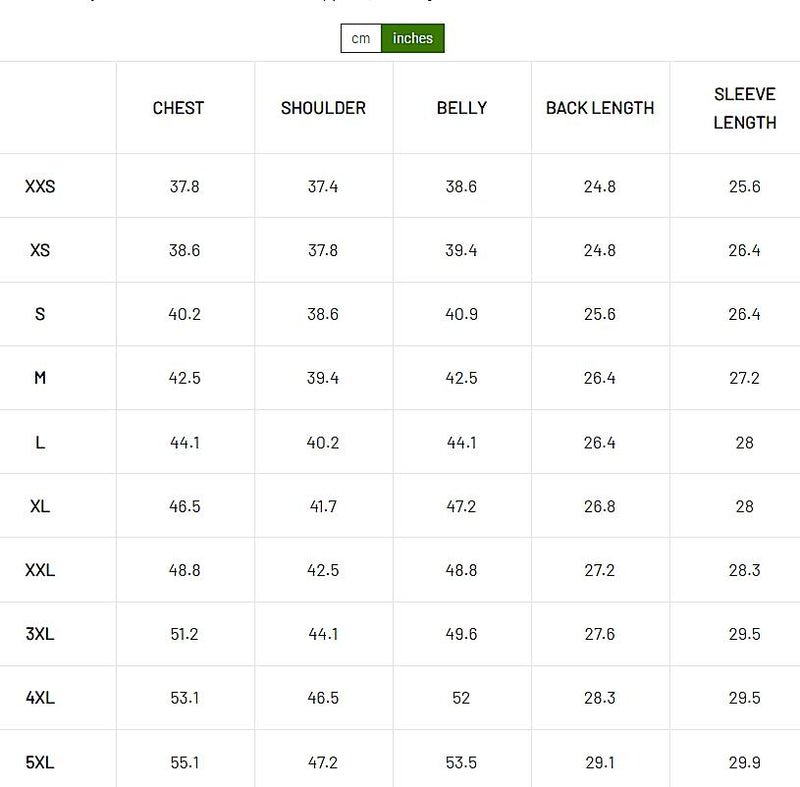
Task: Click the SLEEVE LENGTH column header
Action: click(x=744, y=108)
